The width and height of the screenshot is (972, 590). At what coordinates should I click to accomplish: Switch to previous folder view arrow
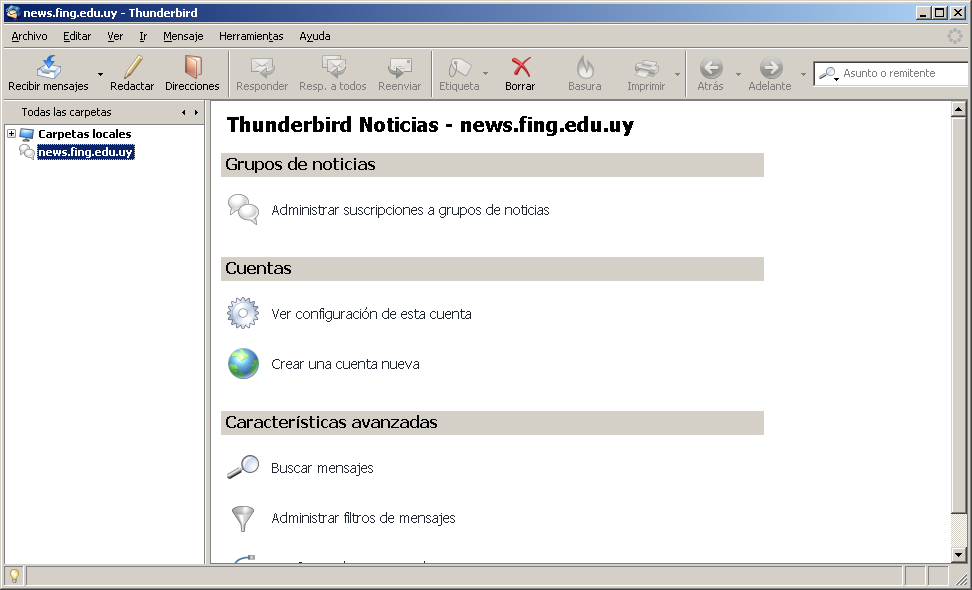click(x=183, y=112)
